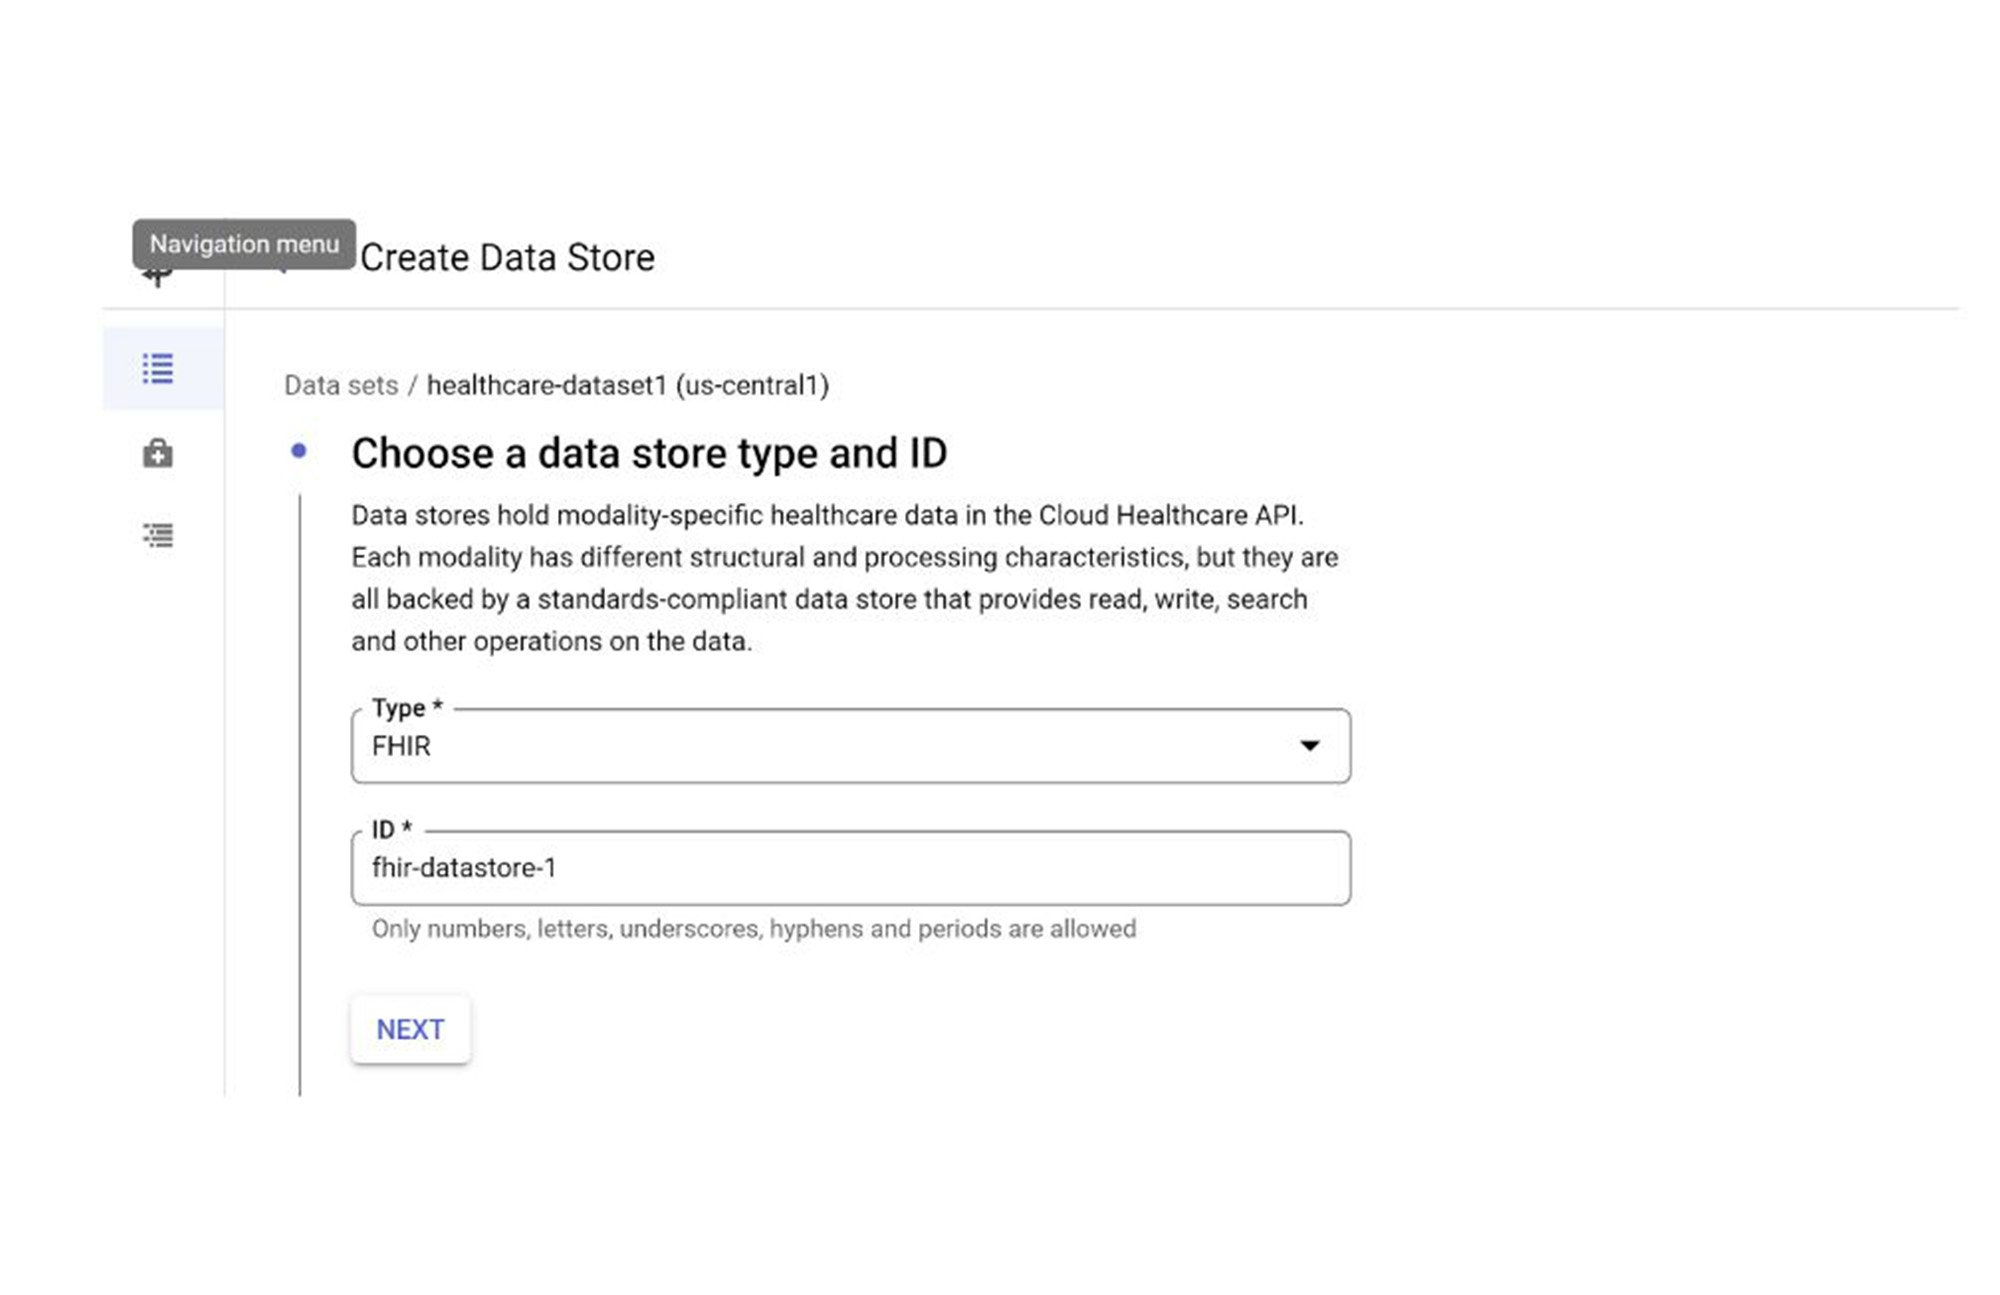Click the Navigation menu tooltip
Image resolution: width=2000 pixels, height=1295 pixels.
point(244,244)
